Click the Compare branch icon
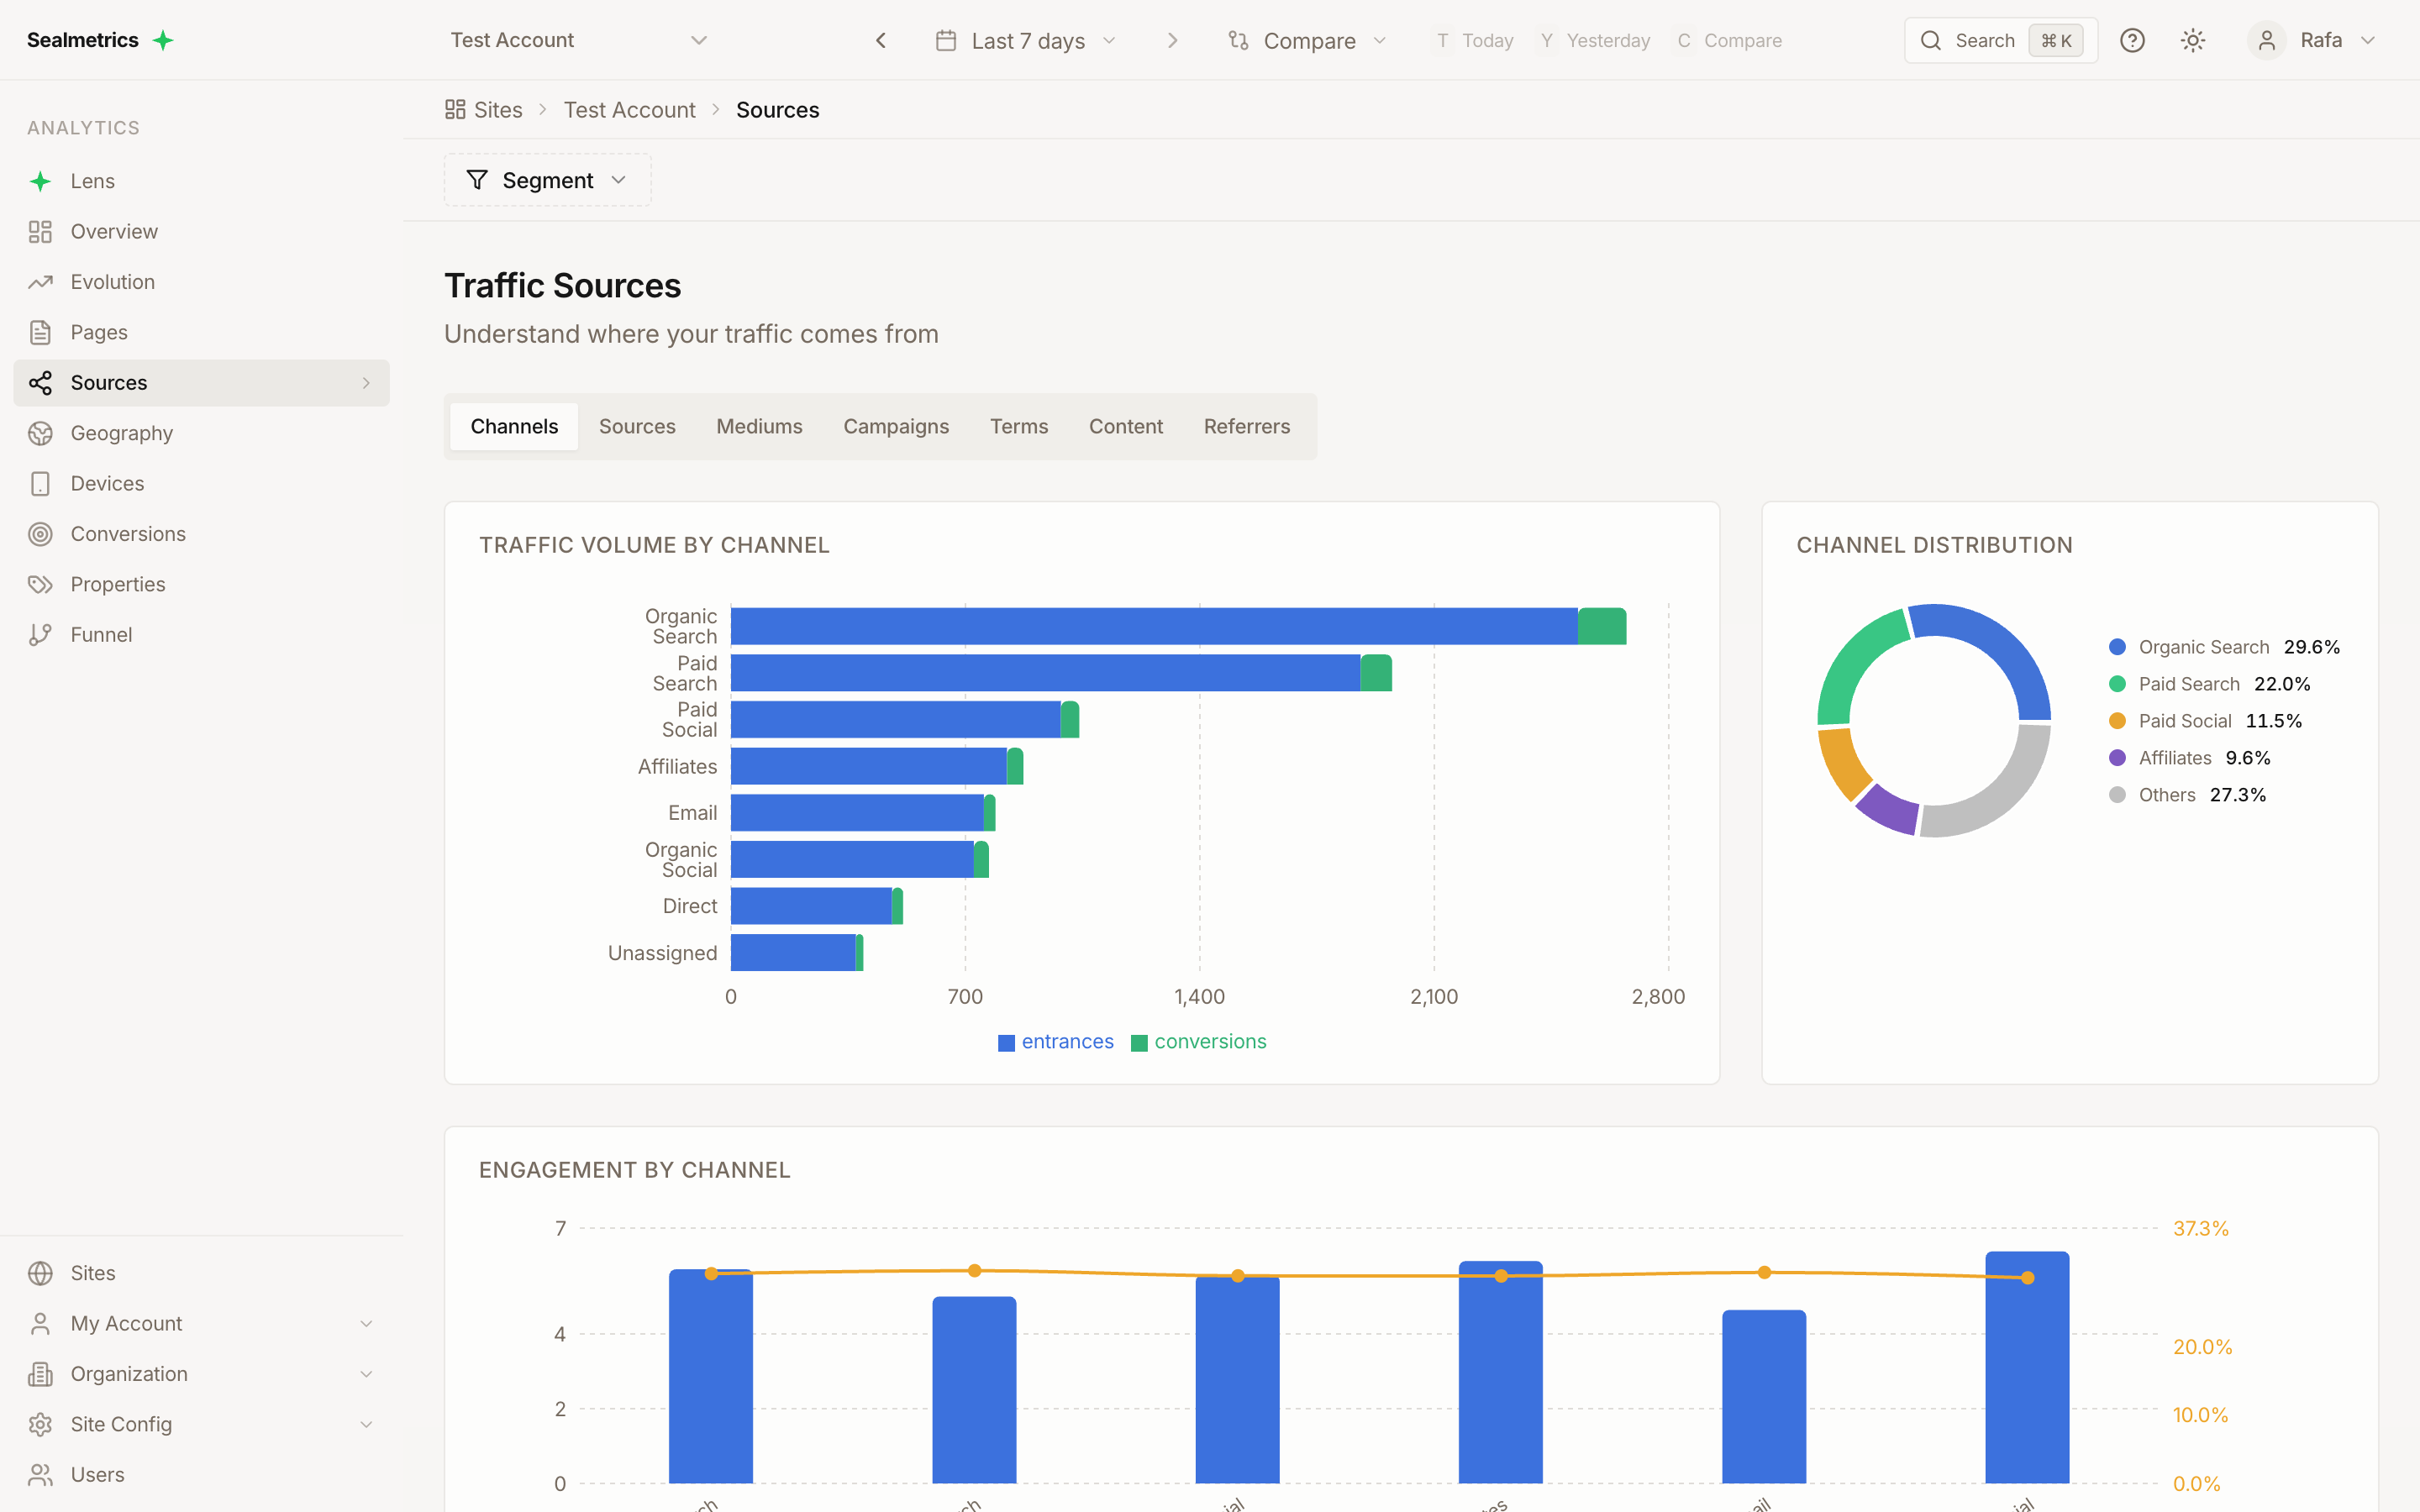2420x1512 pixels. pos(1238,40)
